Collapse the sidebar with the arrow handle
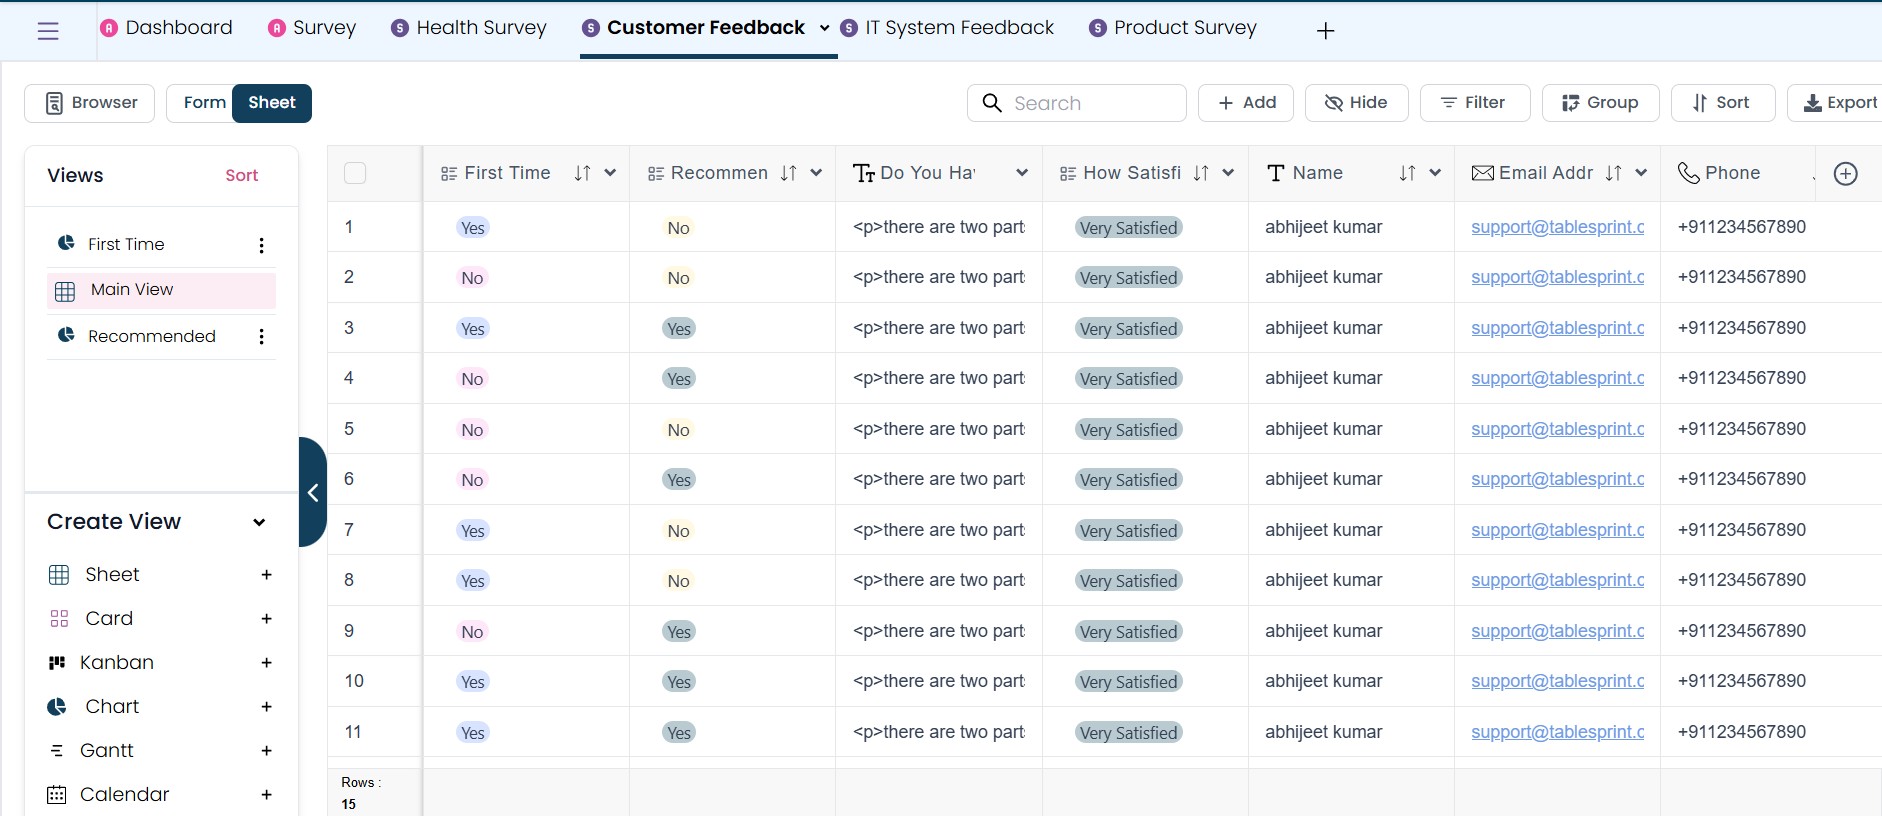This screenshot has width=1882, height=816. (313, 492)
